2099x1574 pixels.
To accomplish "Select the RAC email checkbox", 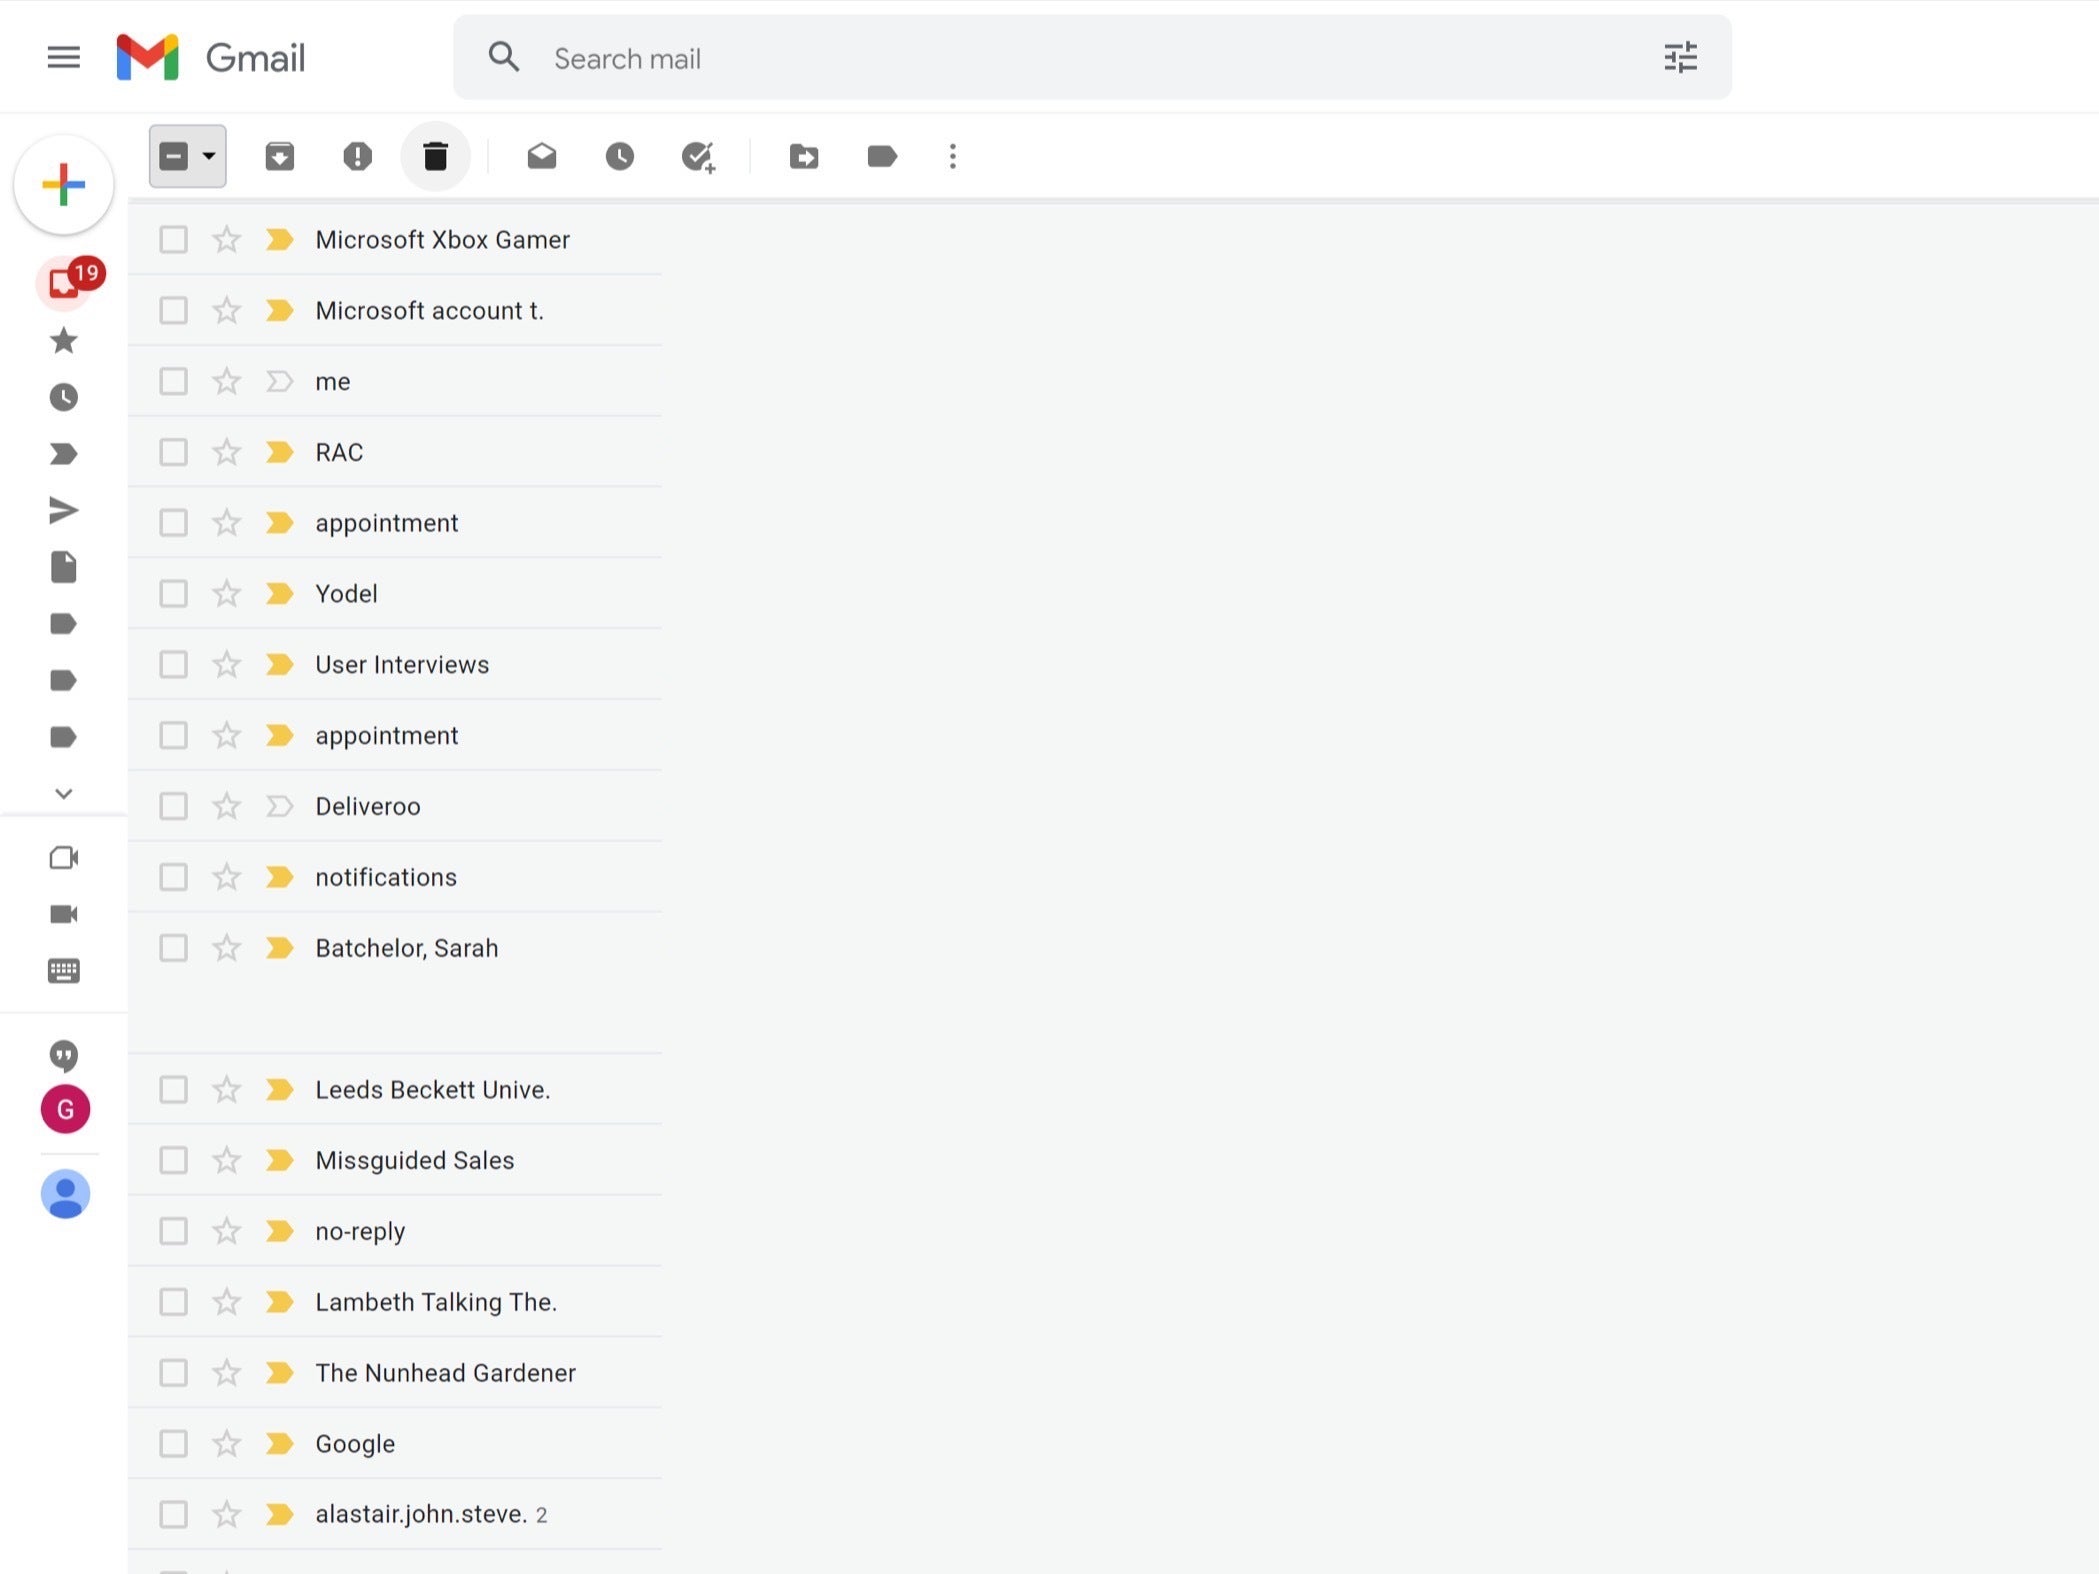I will coord(173,453).
